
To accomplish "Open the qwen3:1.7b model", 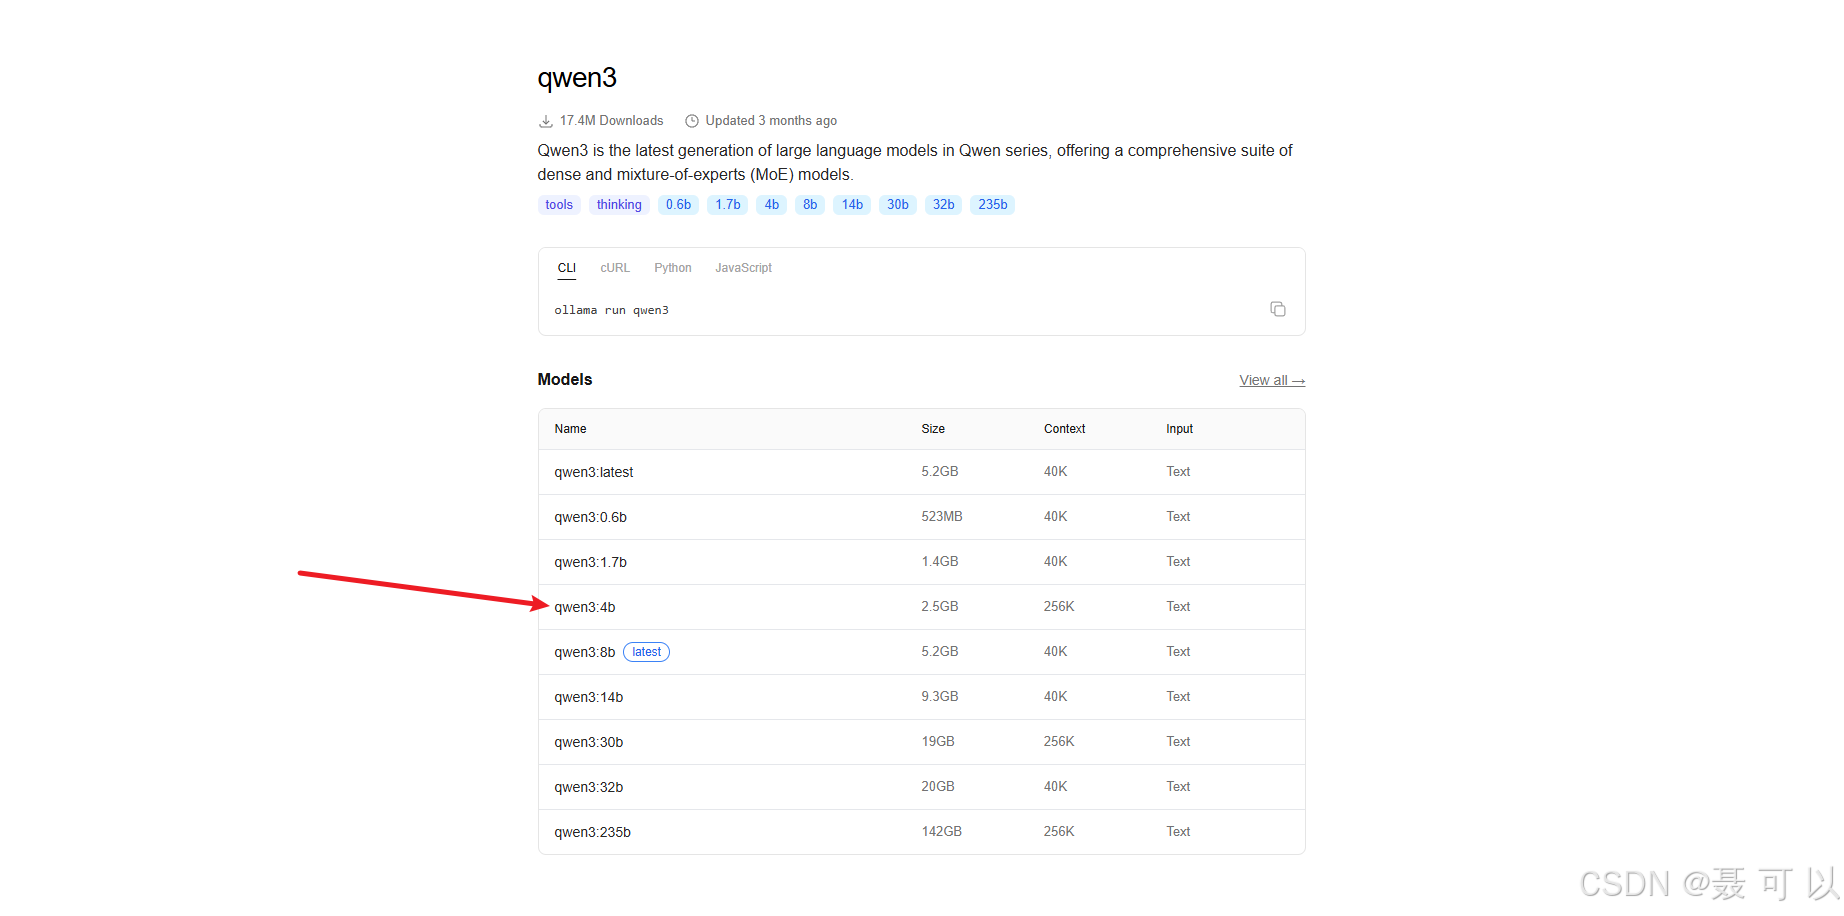I will point(591,562).
